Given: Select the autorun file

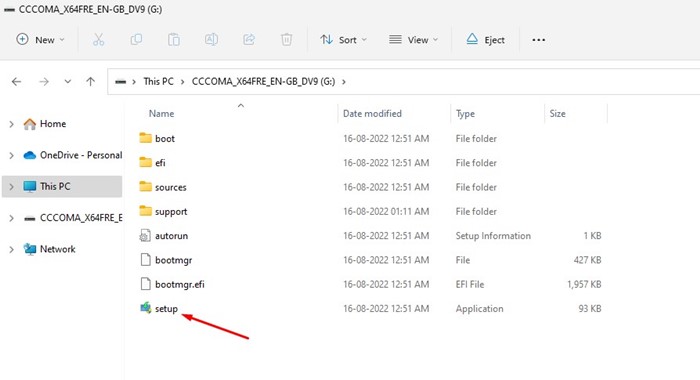Looking at the screenshot, I should [171, 236].
